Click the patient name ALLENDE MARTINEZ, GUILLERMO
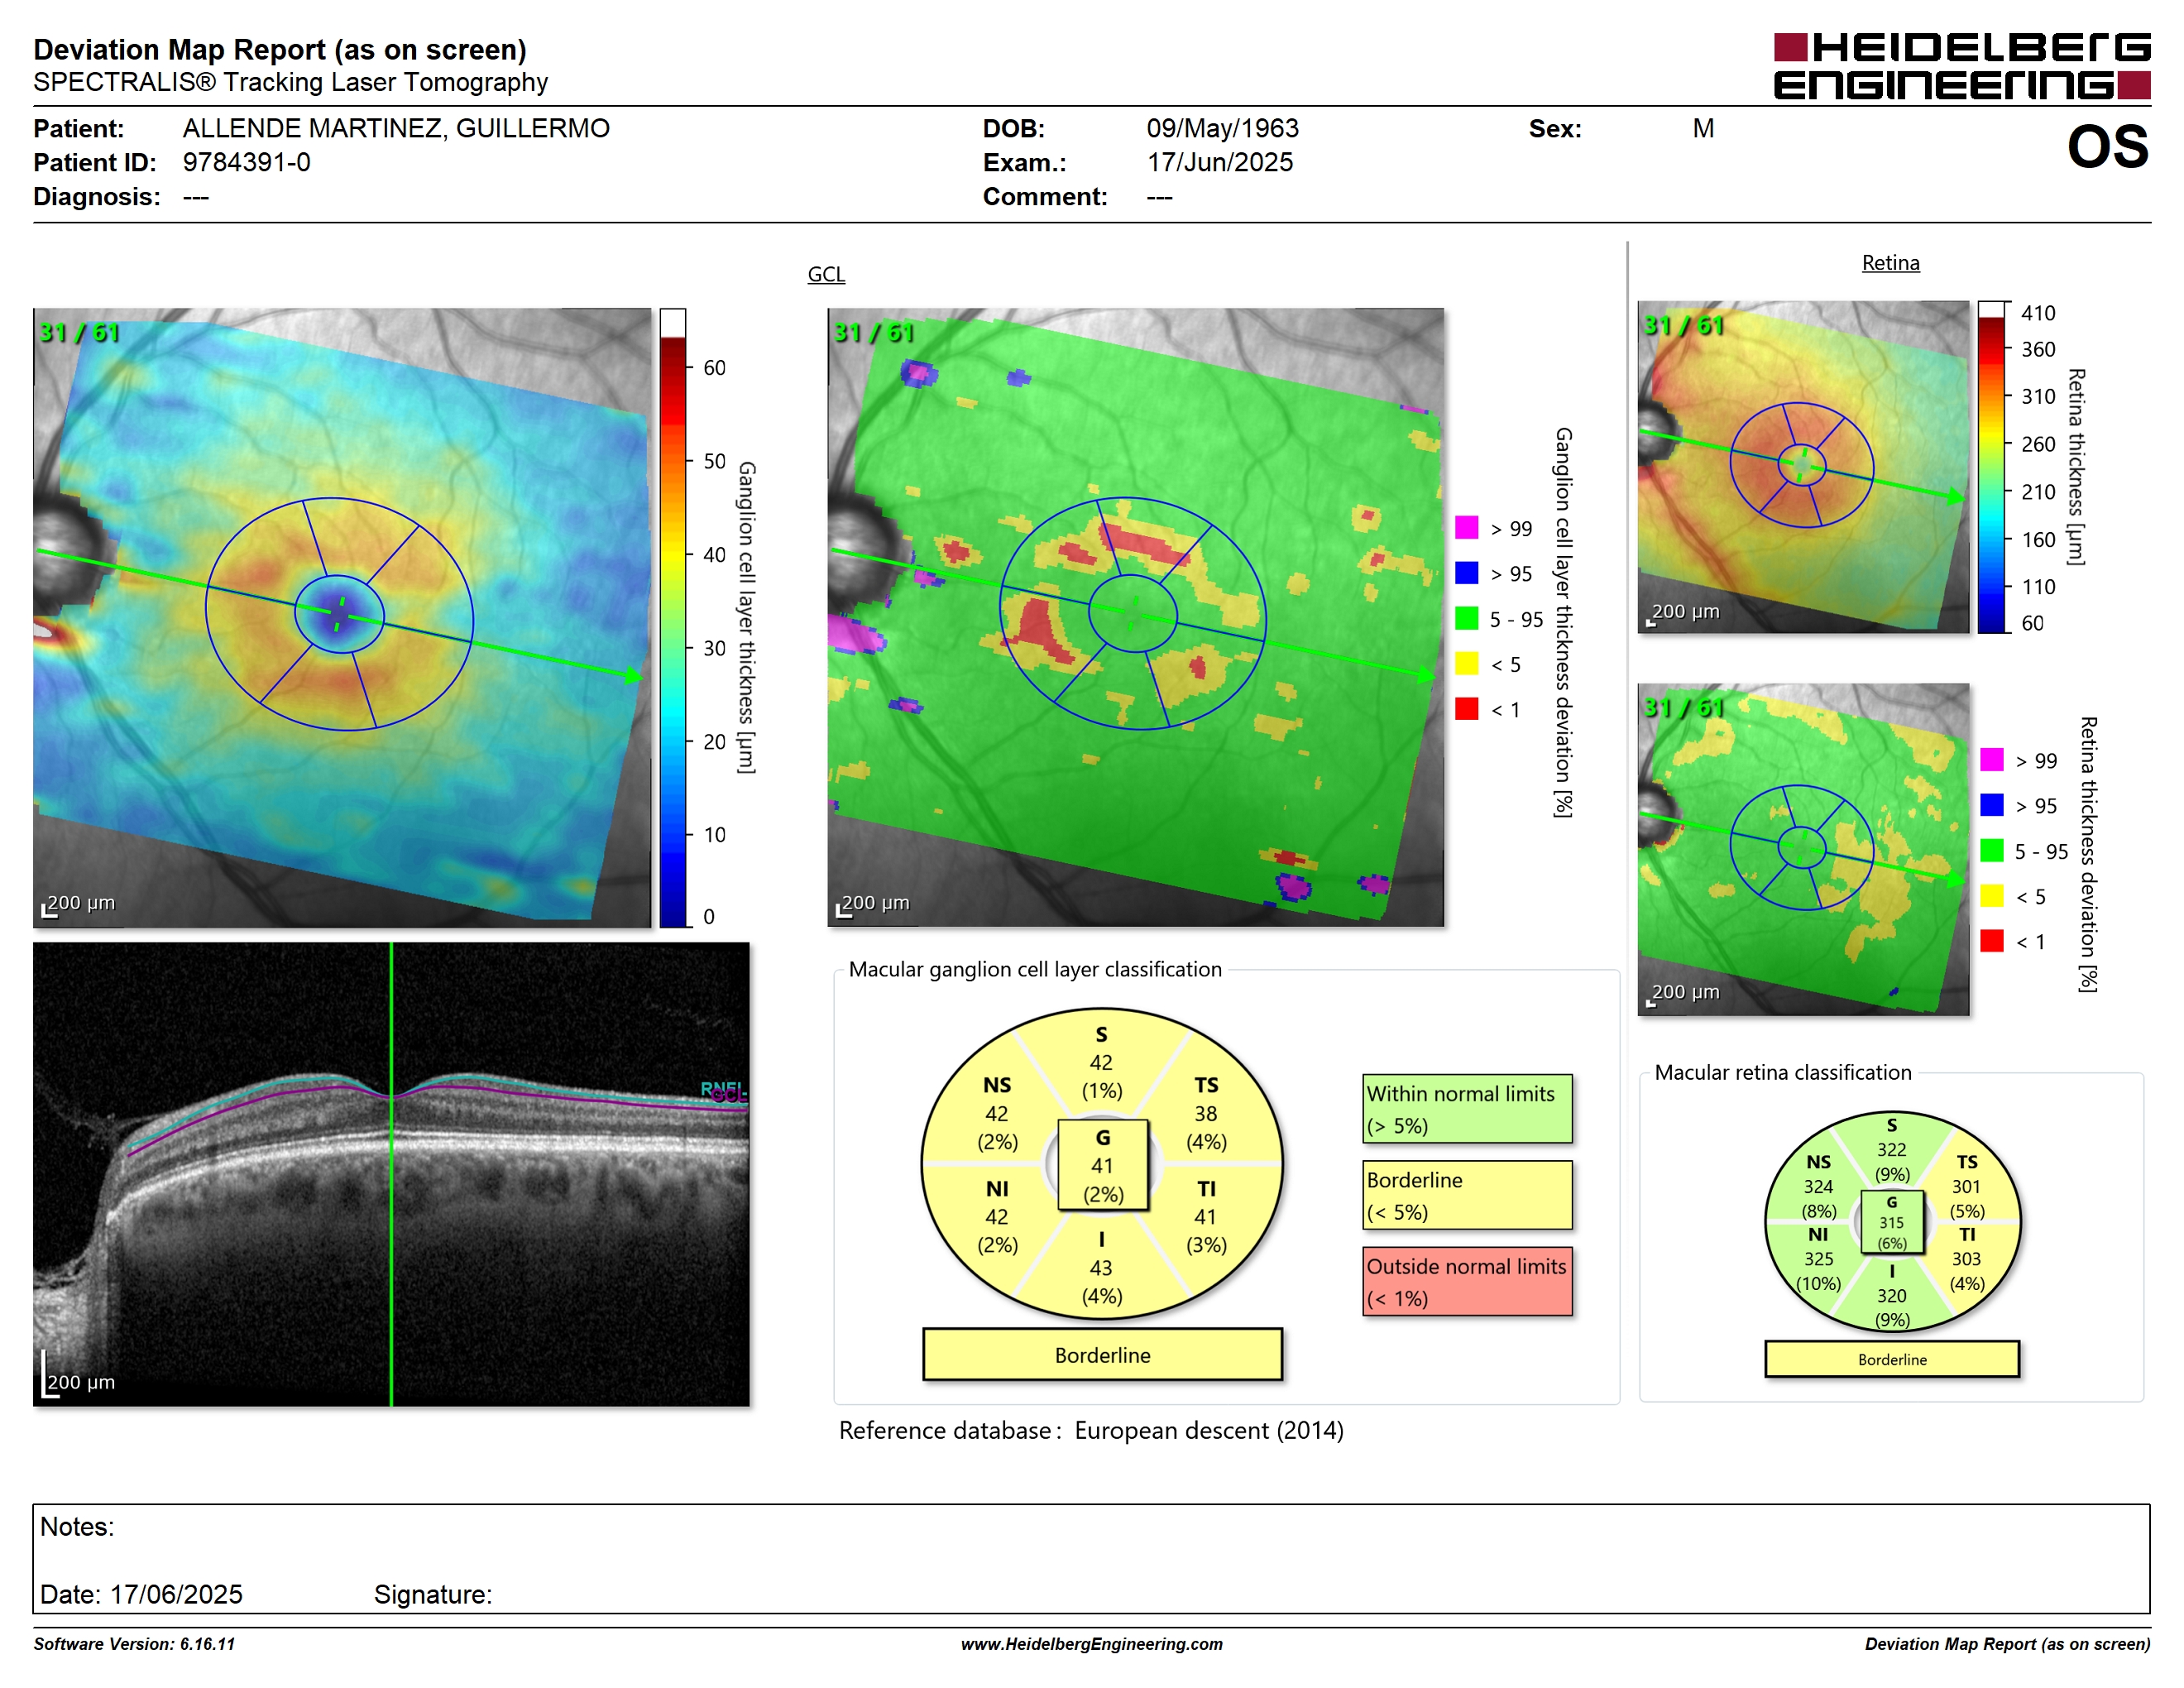 tap(396, 128)
